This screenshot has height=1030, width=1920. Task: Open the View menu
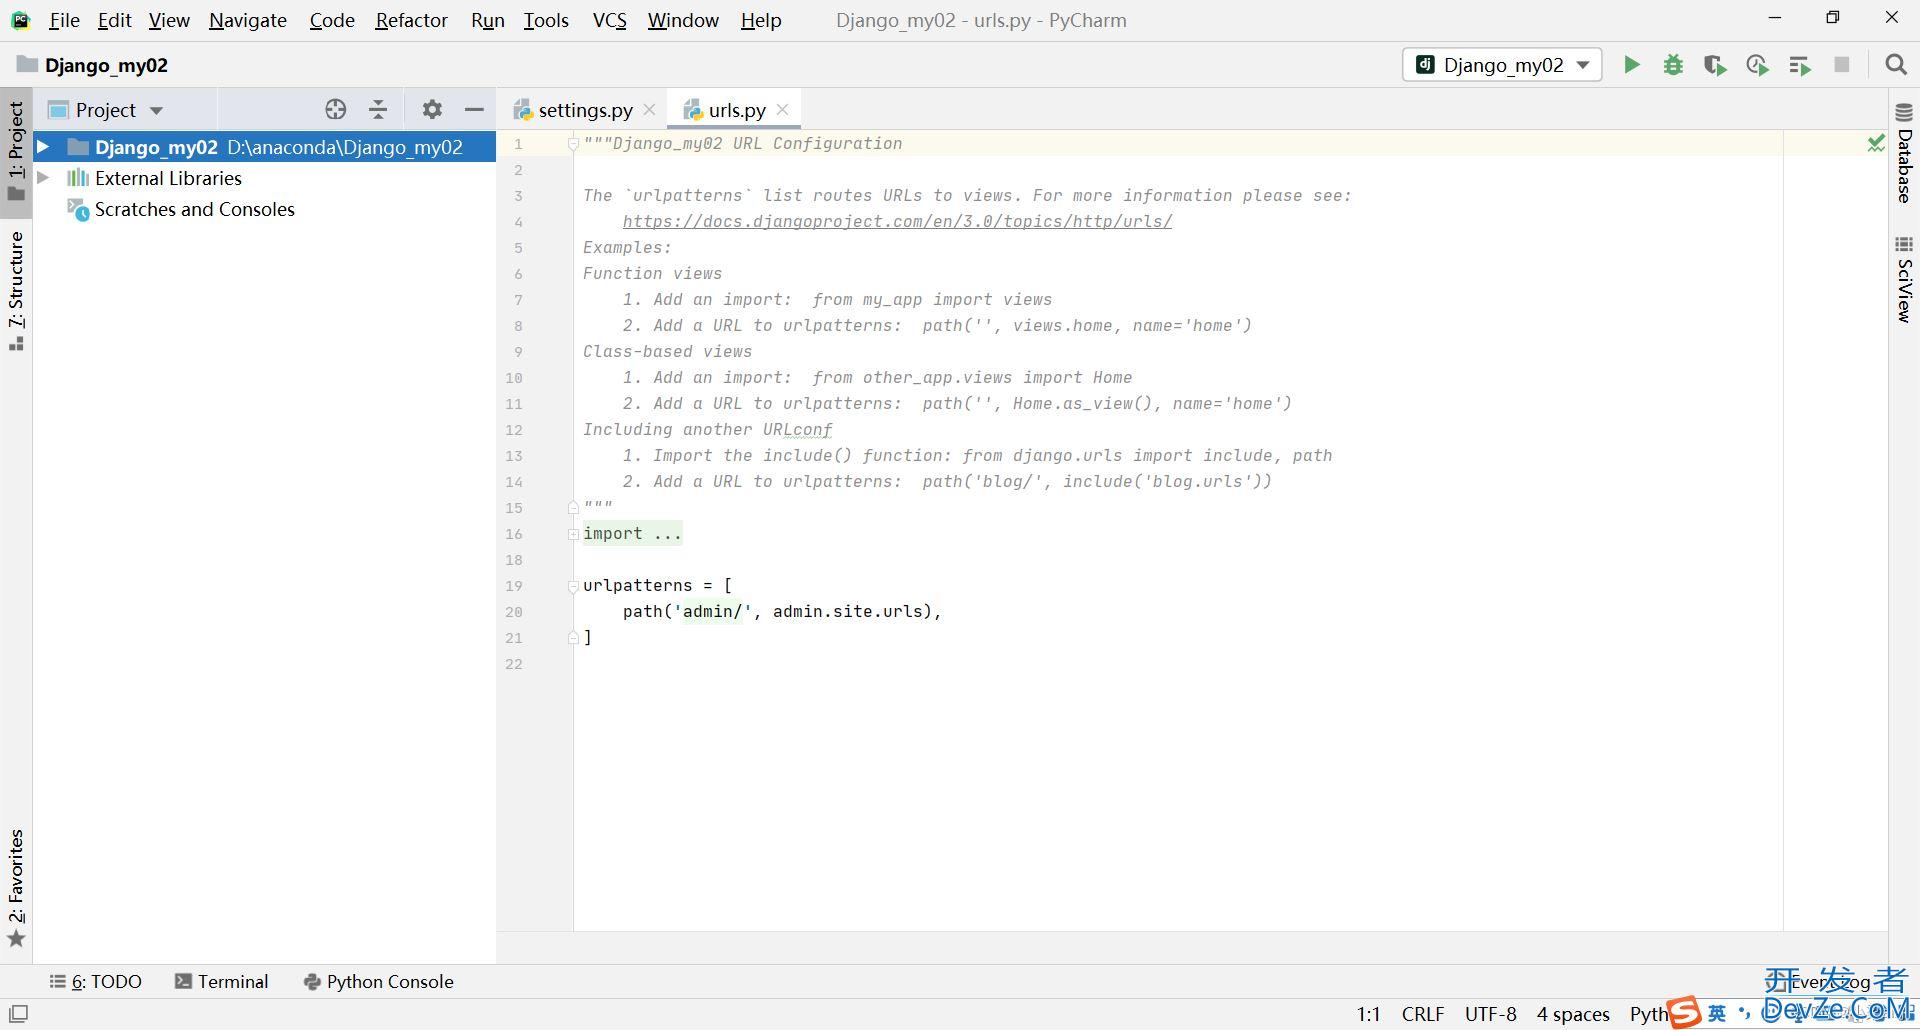(169, 20)
